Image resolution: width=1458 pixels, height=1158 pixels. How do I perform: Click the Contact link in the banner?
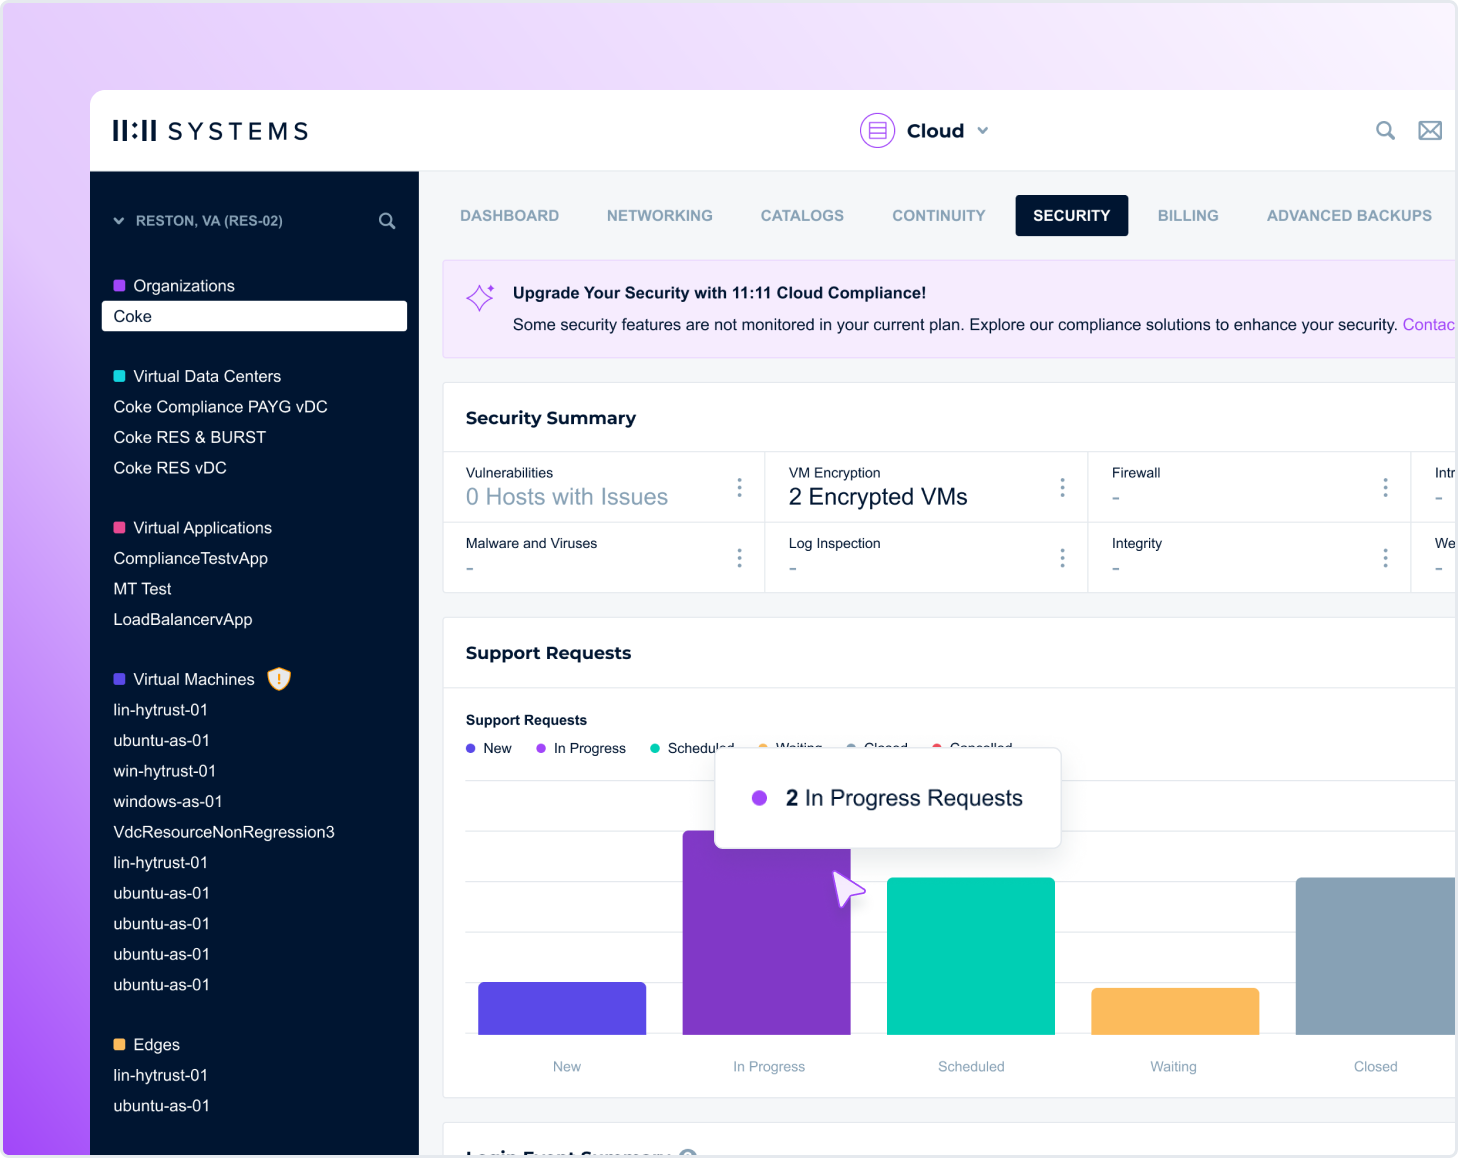pyautogui.click(x=1428, y=324)
